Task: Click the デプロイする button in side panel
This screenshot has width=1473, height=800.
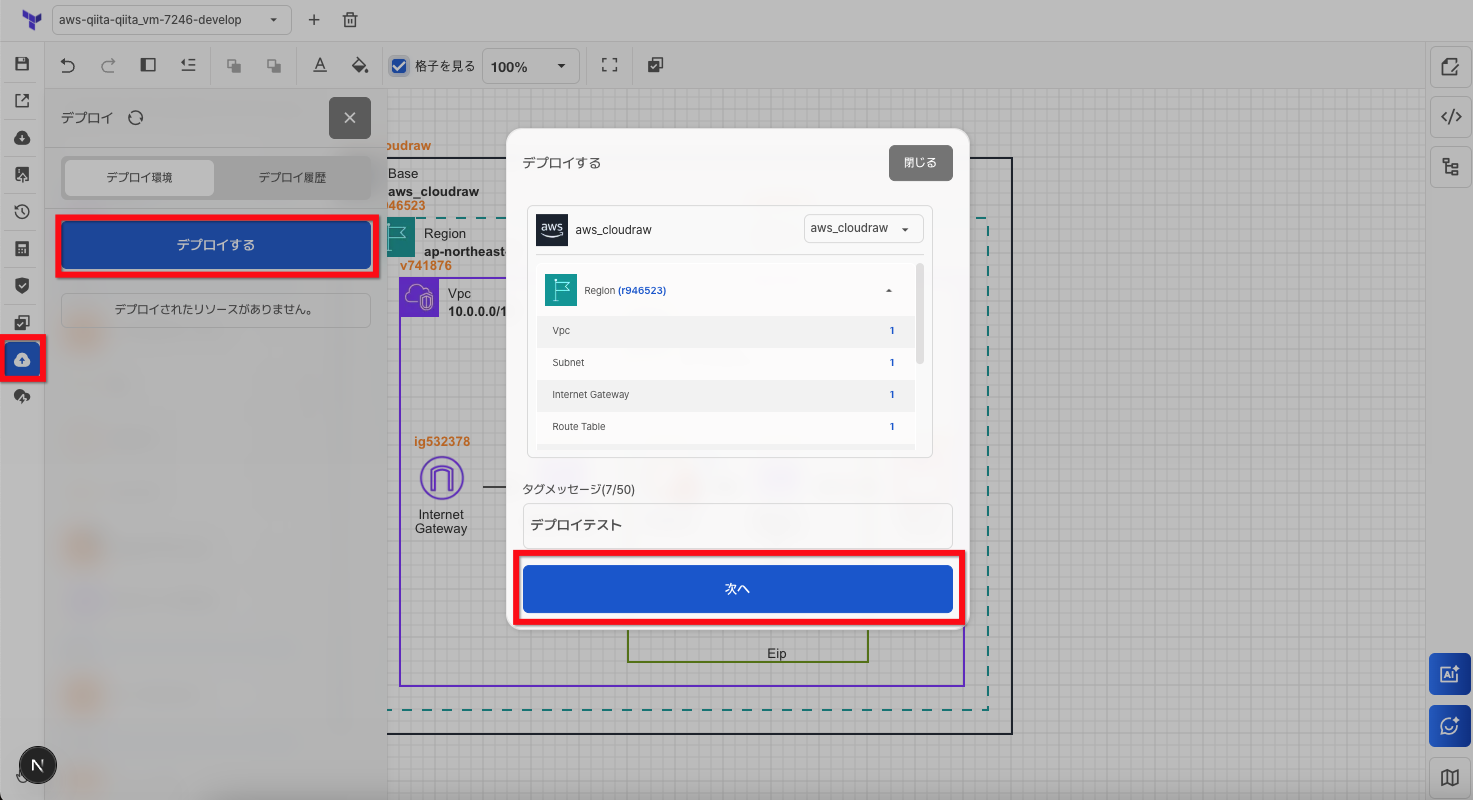Action: point(216,245)
